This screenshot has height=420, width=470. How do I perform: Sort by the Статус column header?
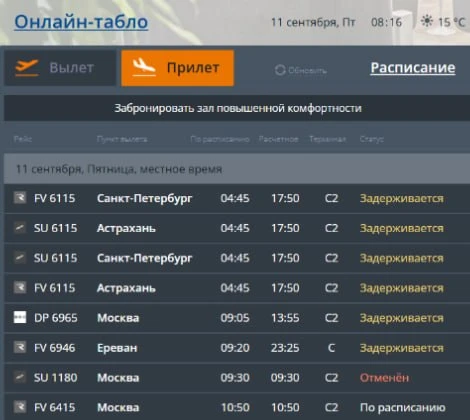[372, 139]
